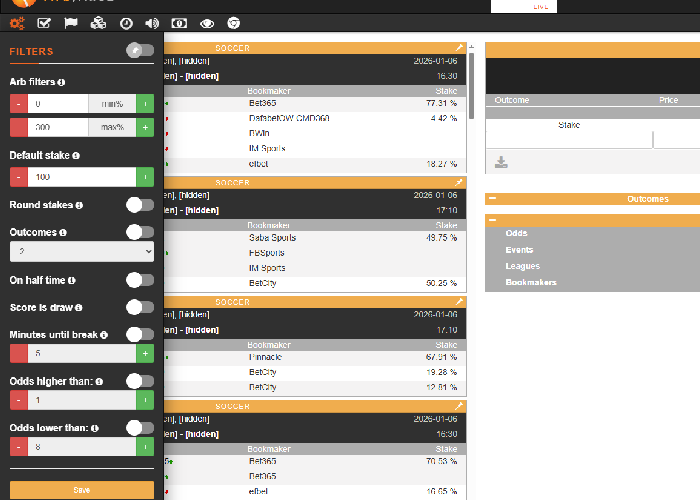Decrease Minutes until break value

coord(19,353)
